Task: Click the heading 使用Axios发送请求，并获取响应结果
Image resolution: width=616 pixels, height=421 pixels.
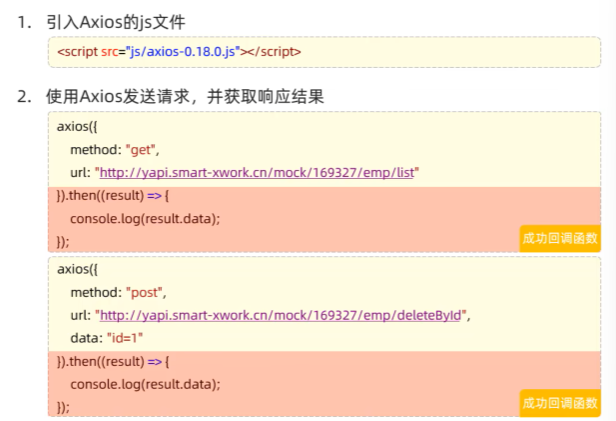Action: (185, 96)
